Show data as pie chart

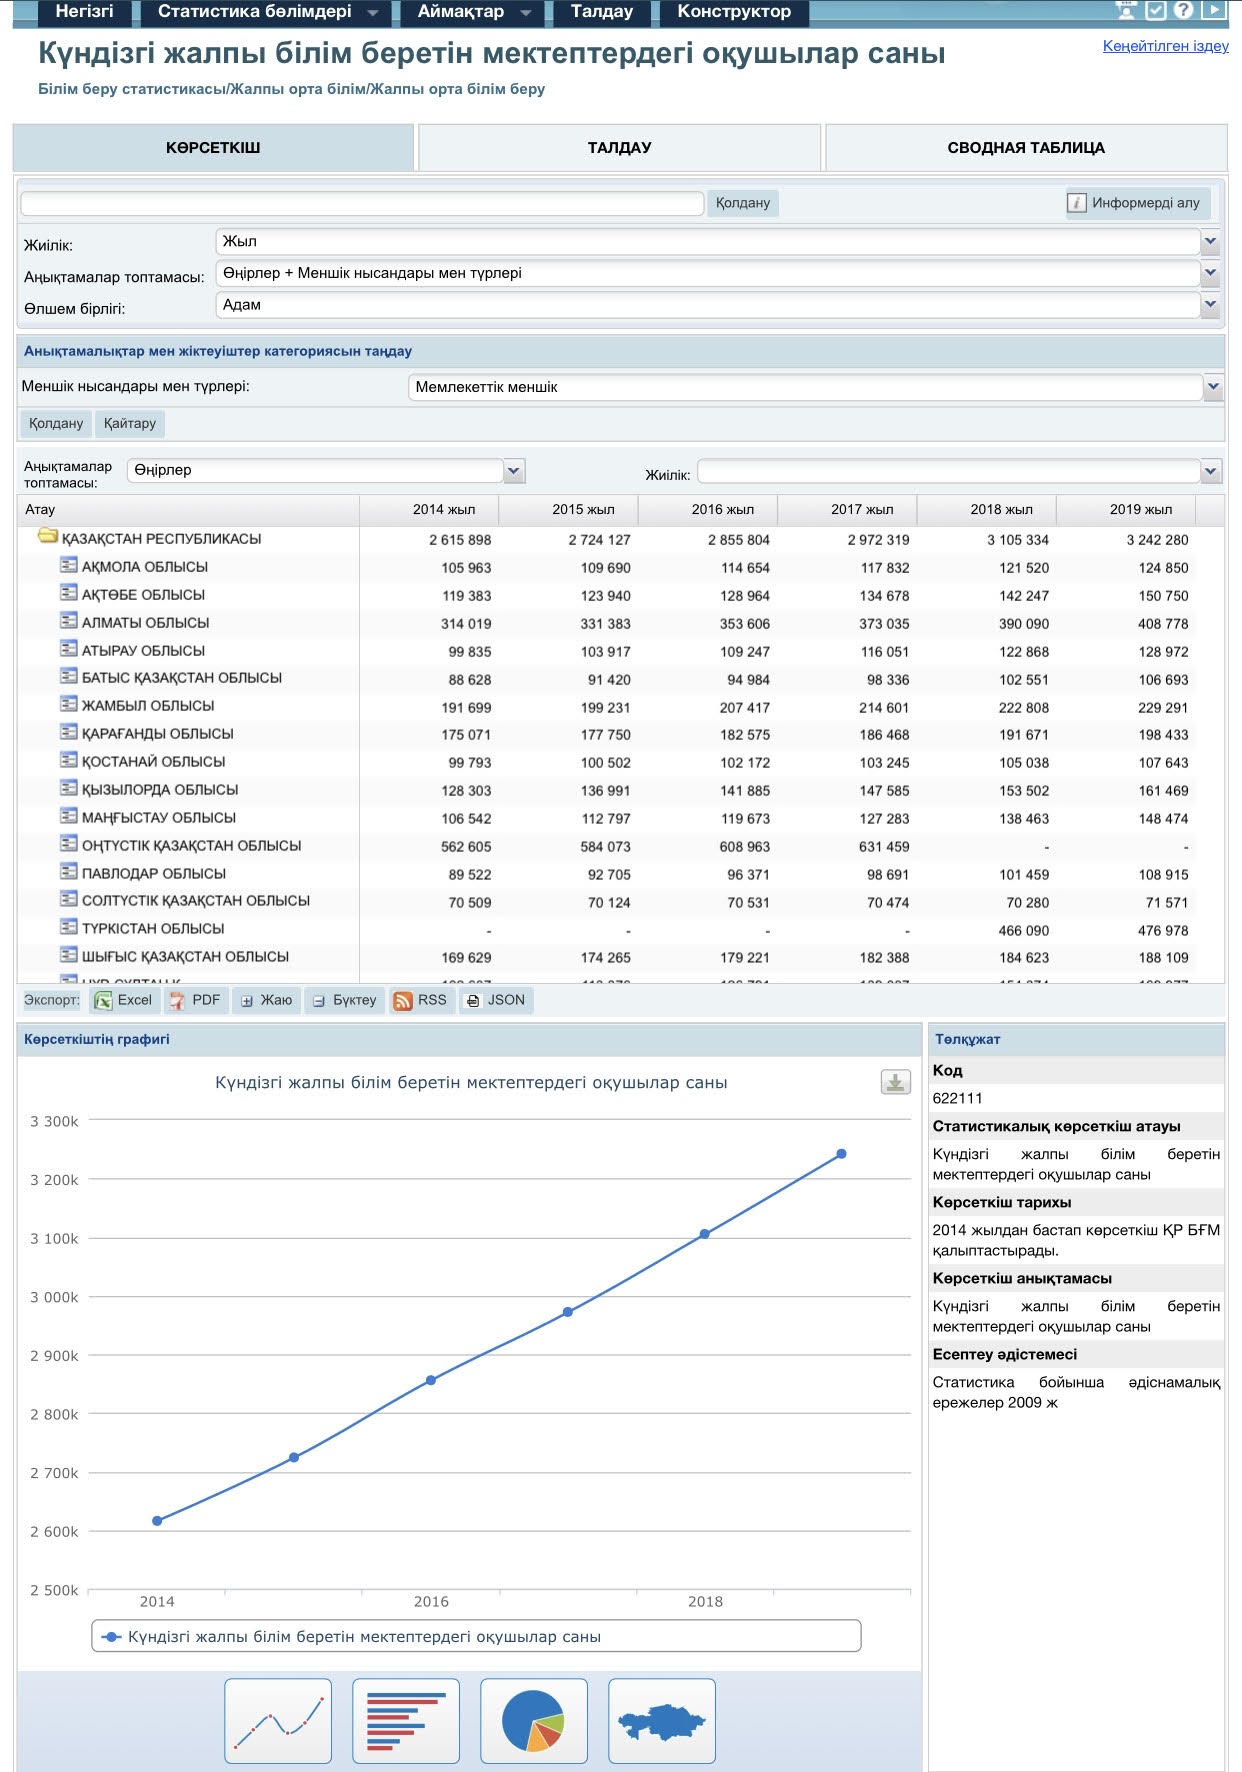[x=533, y=1720]
